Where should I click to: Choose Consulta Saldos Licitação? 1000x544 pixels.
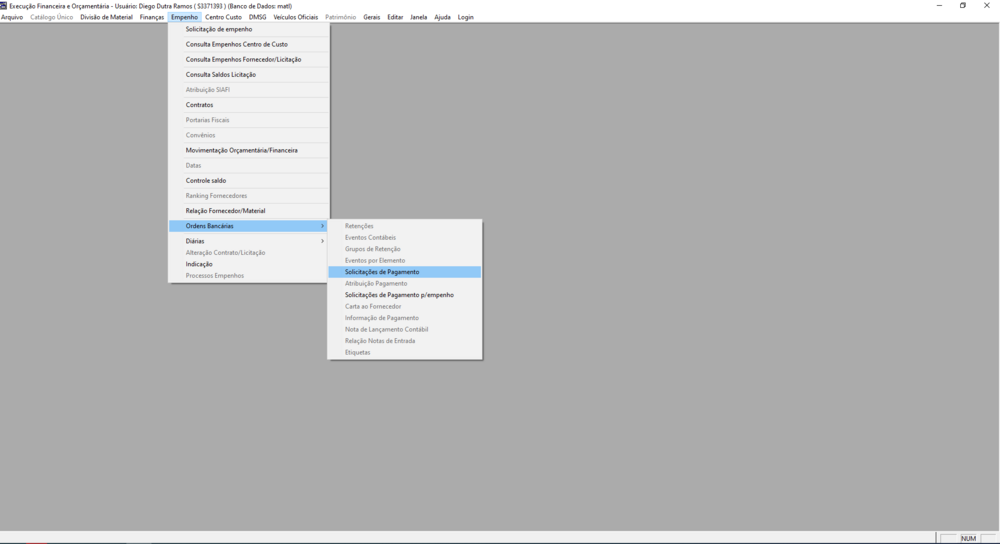[x=220, y=74]
